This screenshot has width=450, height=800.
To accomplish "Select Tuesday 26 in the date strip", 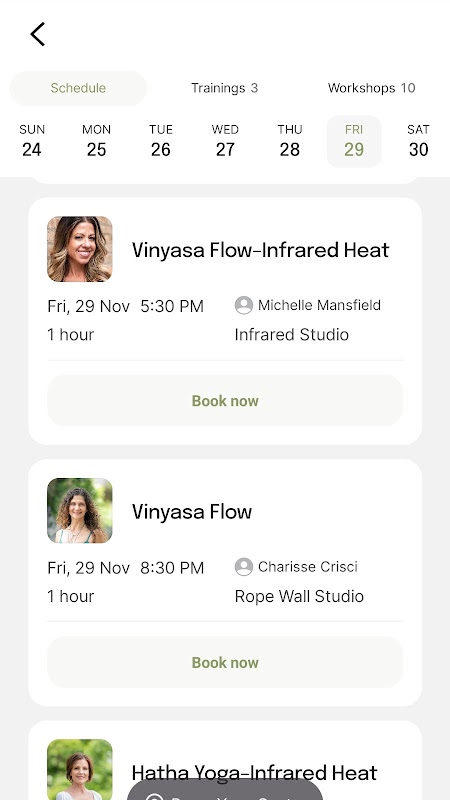I will [x=161, y=141].
